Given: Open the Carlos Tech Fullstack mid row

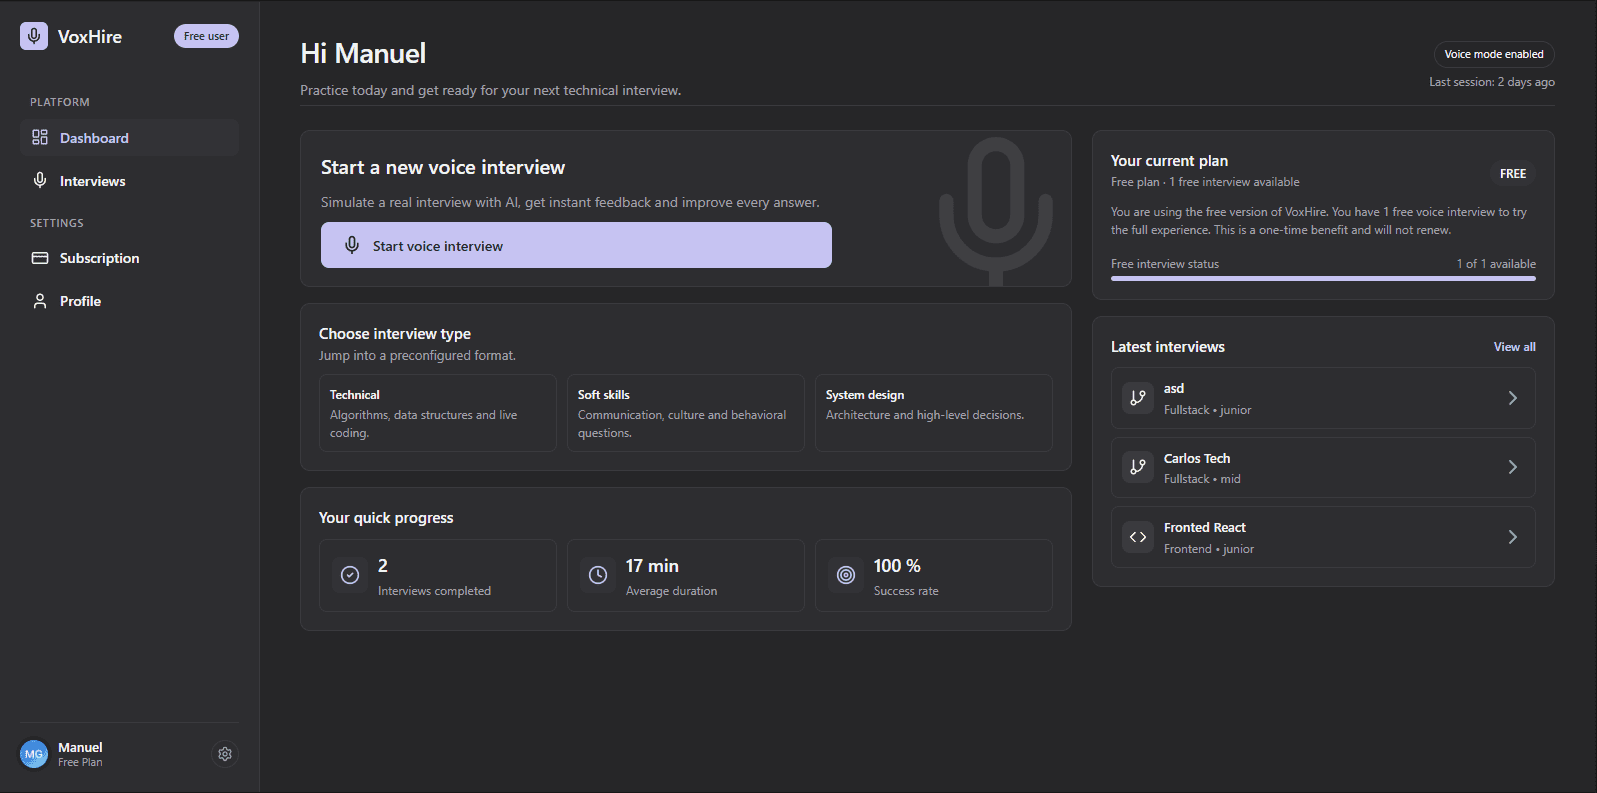Looking at the screenshot, I should pyautogui.click(x=1323, y=467).
